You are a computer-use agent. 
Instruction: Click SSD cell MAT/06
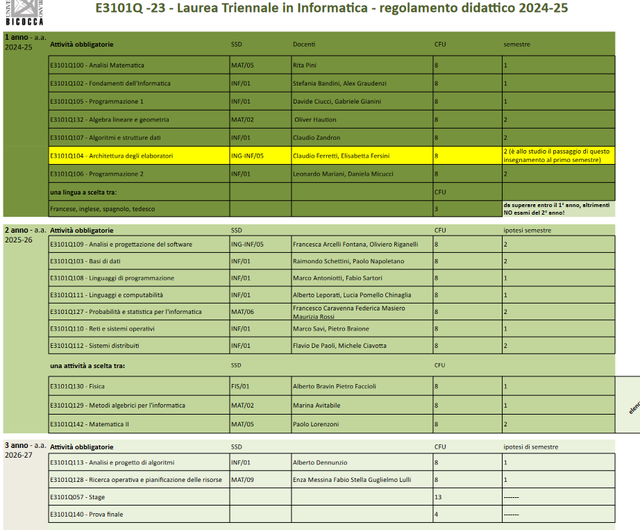click(260, 312)
